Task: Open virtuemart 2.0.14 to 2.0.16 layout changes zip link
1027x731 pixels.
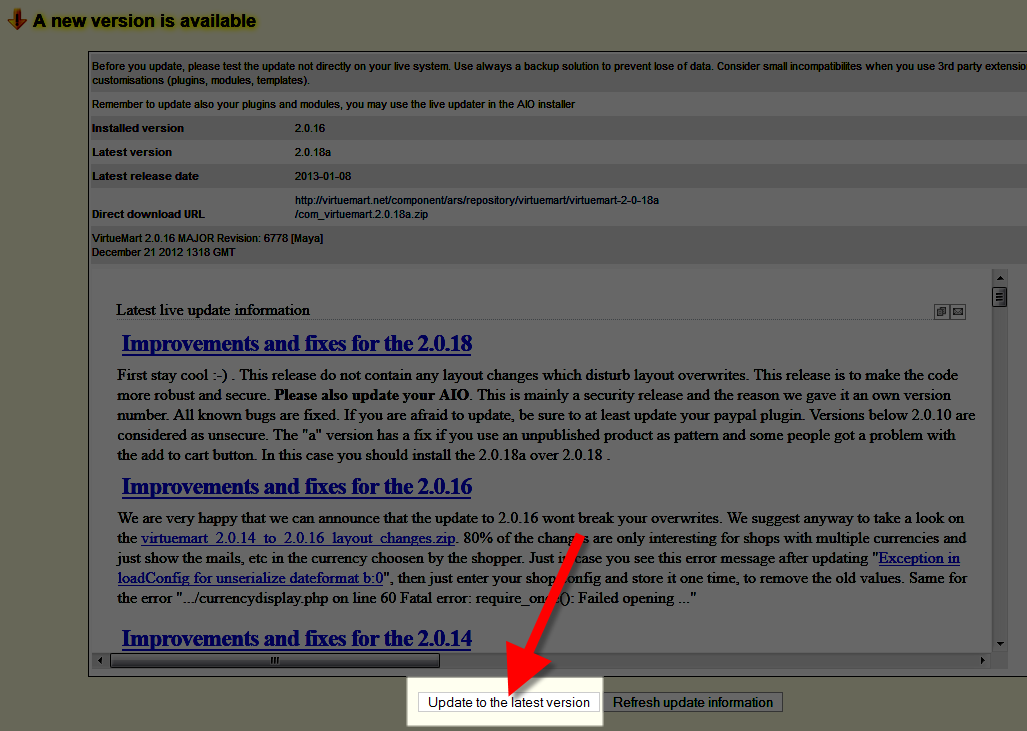Action: click(299, 538)
